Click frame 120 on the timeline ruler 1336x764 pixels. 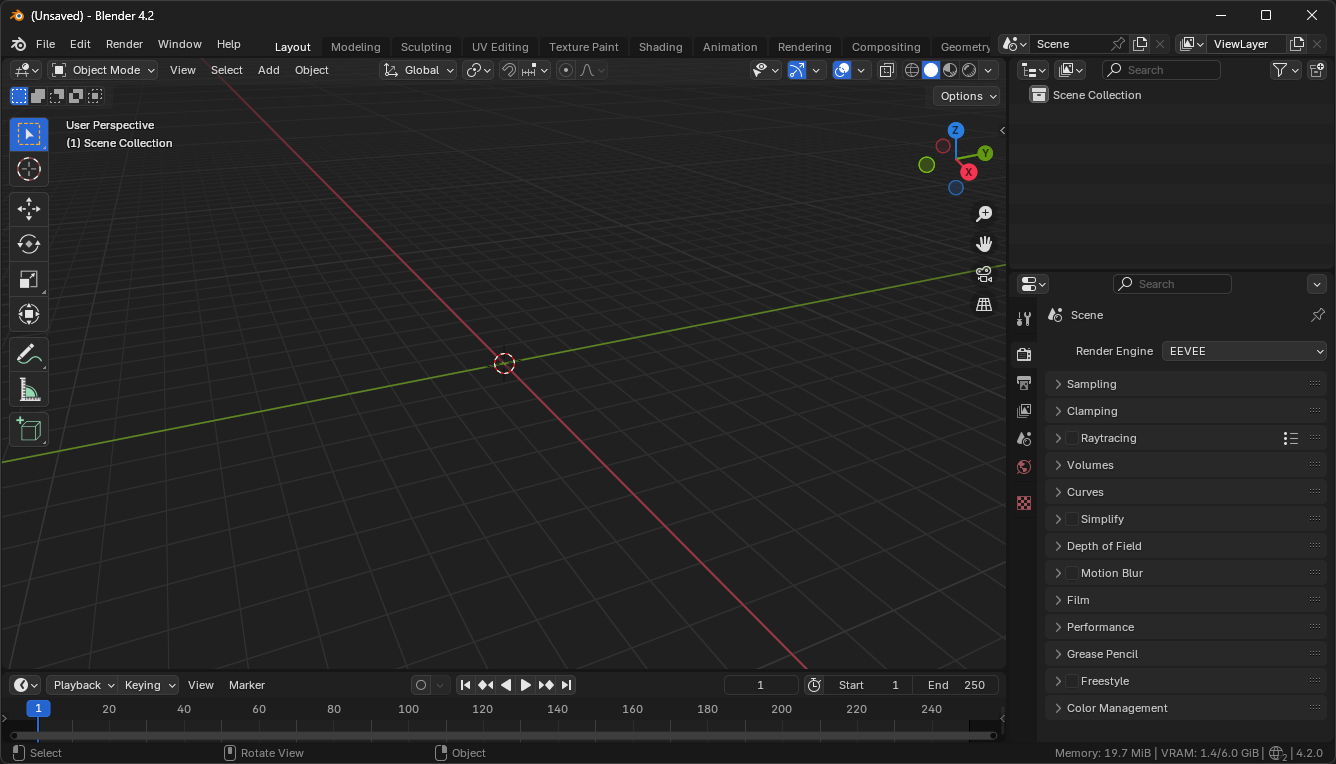click(483, 709)
